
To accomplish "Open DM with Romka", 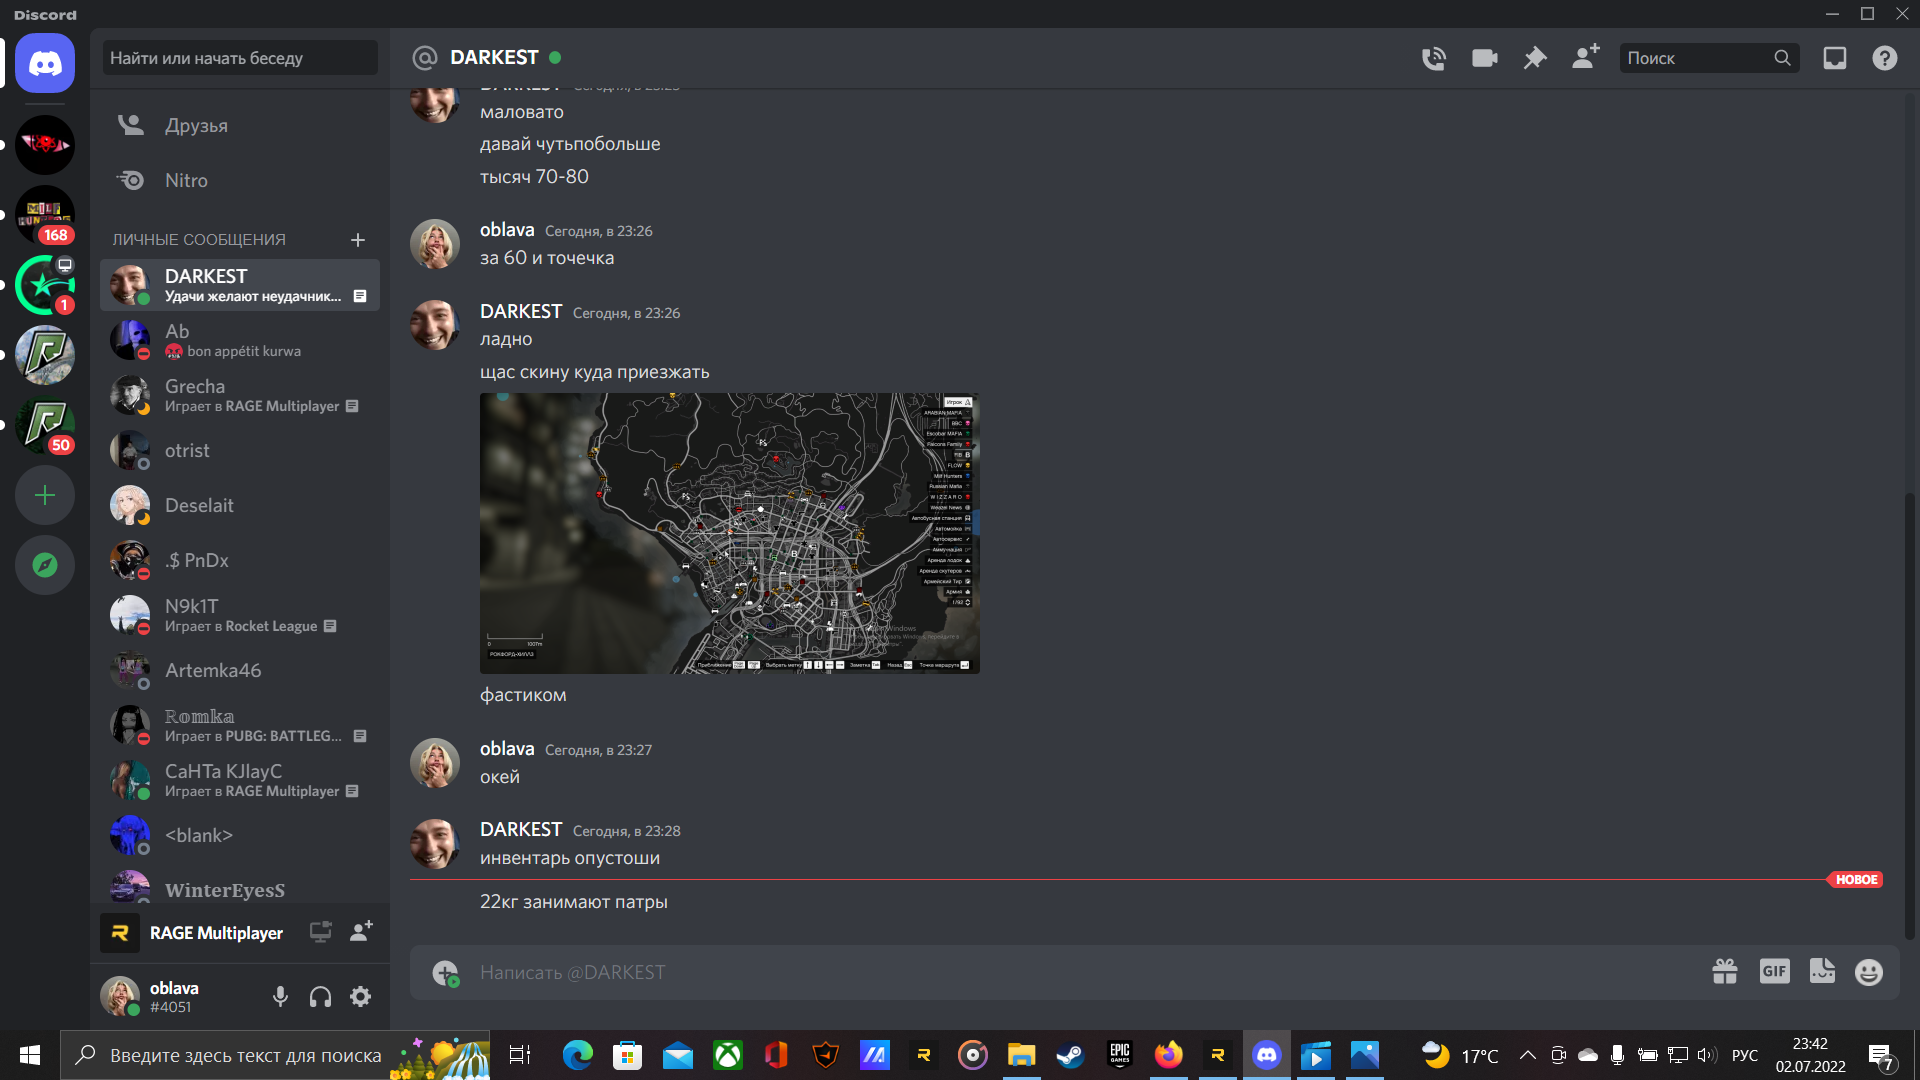I will pyautogui.click(x=240, y=725).
